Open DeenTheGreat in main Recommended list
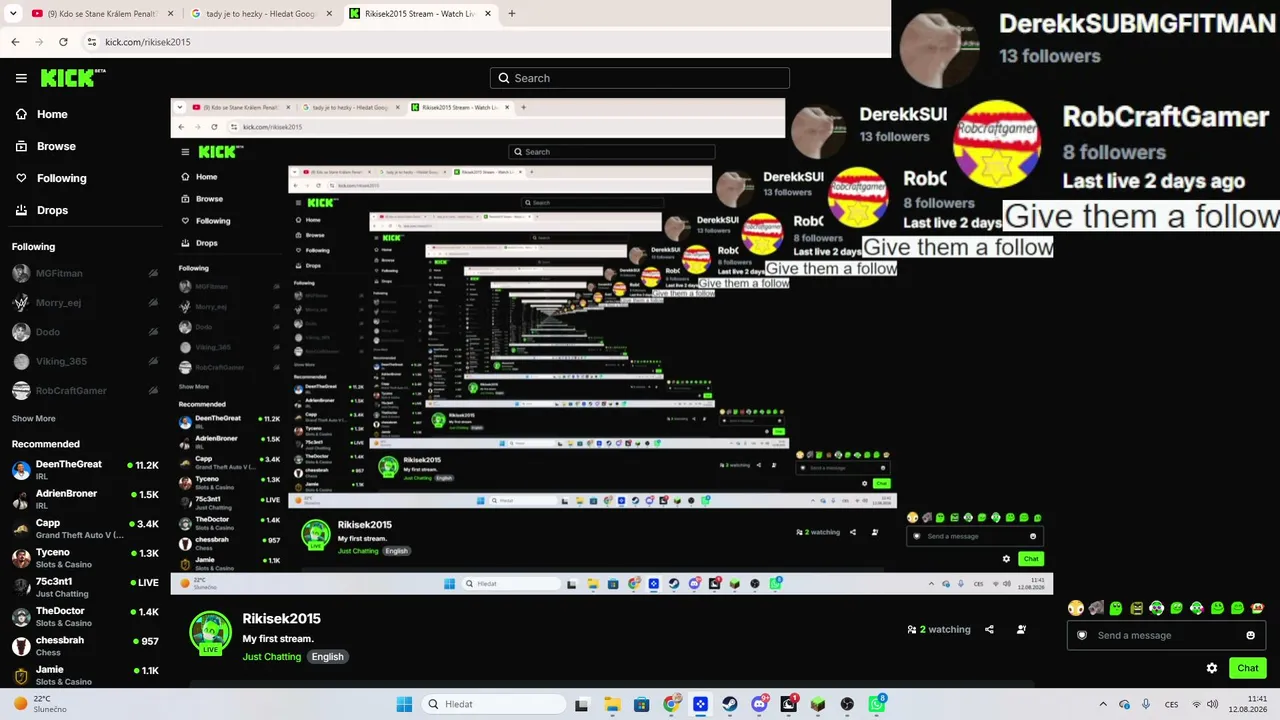Viewport: 1280px width, 720px height. click(x=85, y=469)
